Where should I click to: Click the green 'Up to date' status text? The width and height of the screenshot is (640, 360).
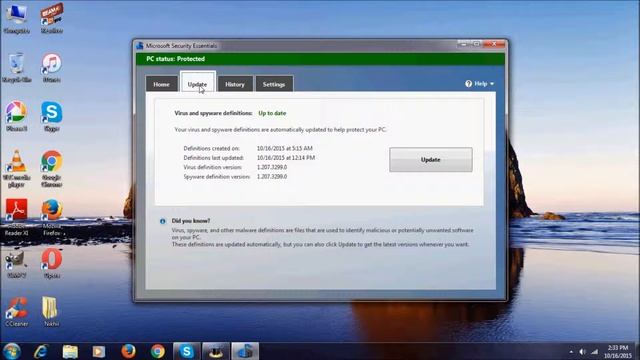click(272, 113)
